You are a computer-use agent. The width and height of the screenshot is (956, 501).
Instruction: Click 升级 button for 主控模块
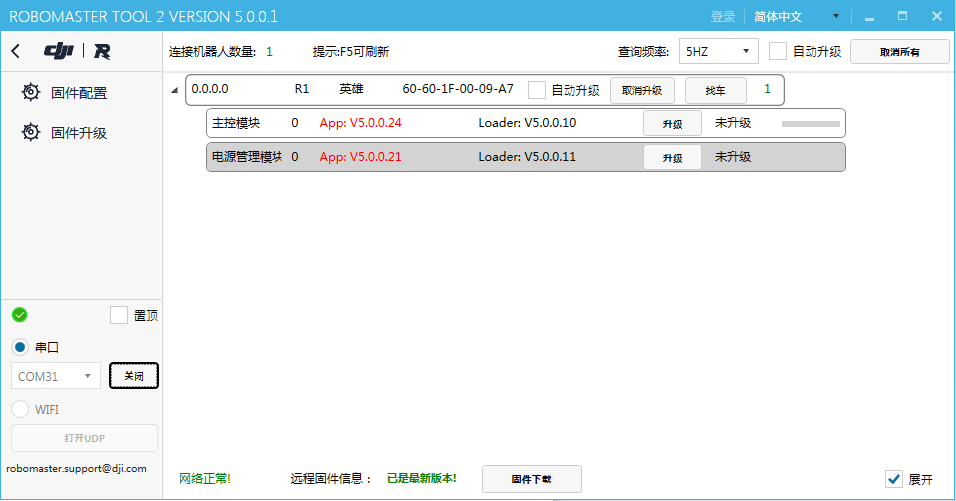tap(672, 124)
